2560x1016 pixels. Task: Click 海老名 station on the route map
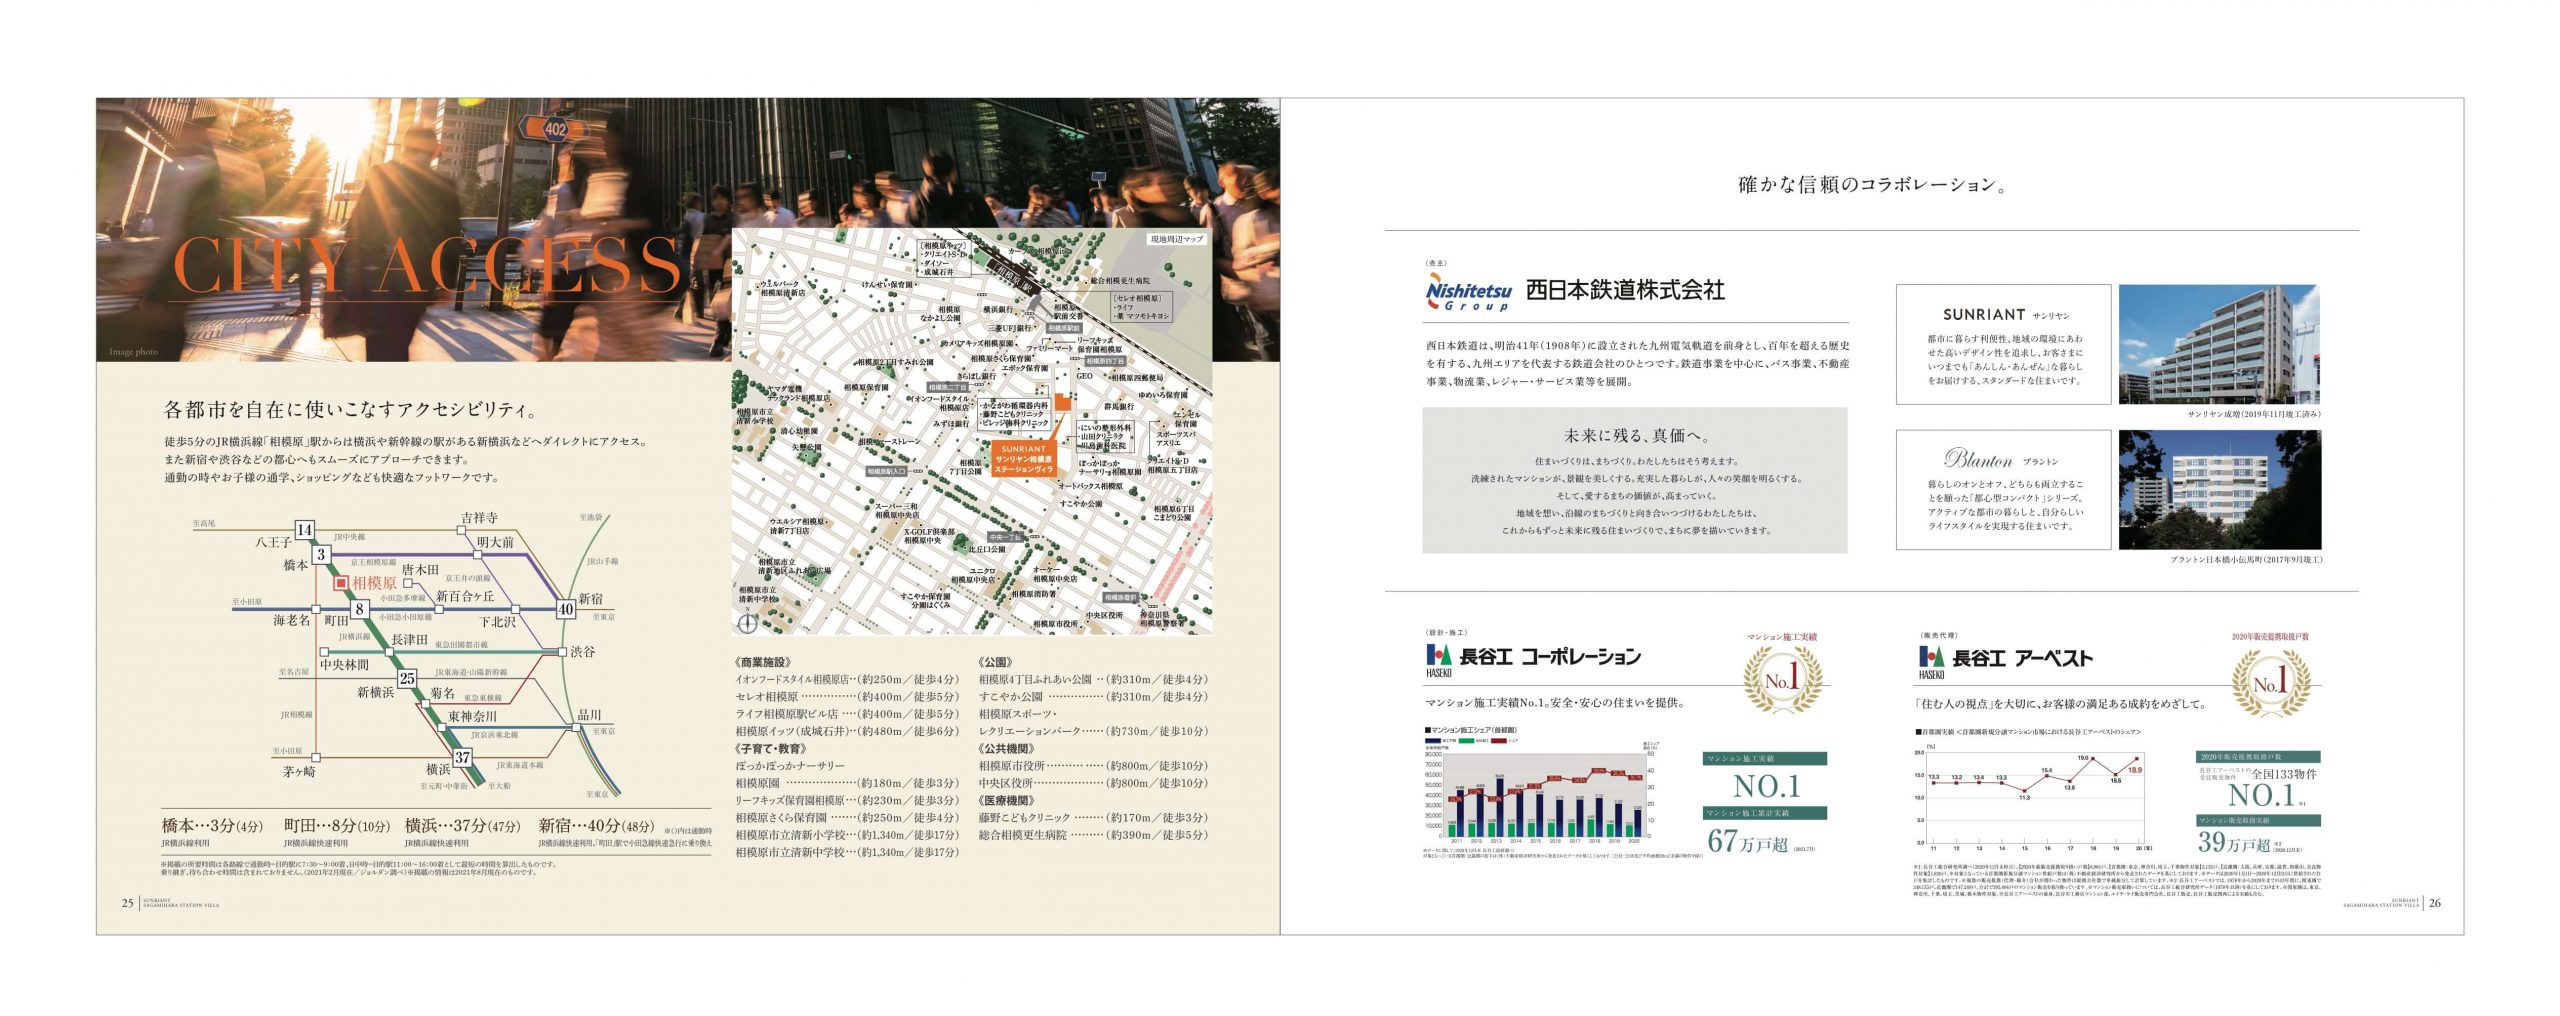click(292, 620)
